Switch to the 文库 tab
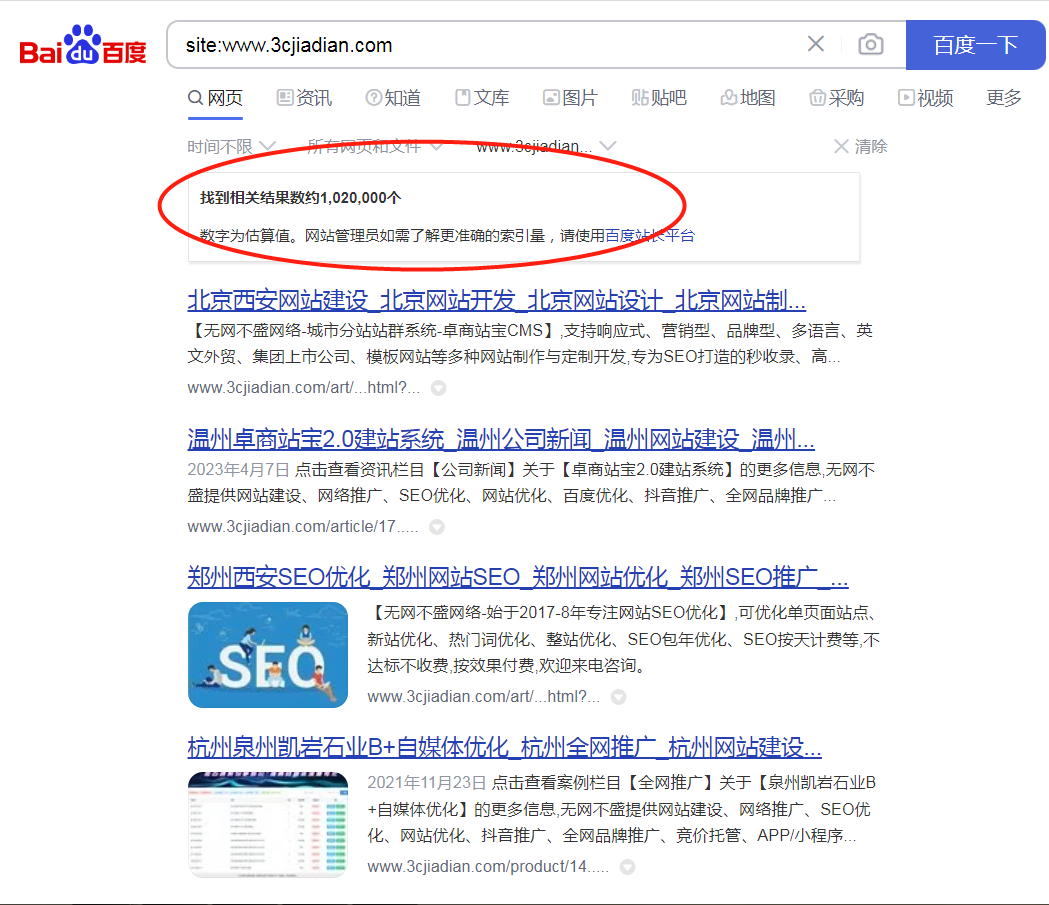1049x905 pixels. 482,98
